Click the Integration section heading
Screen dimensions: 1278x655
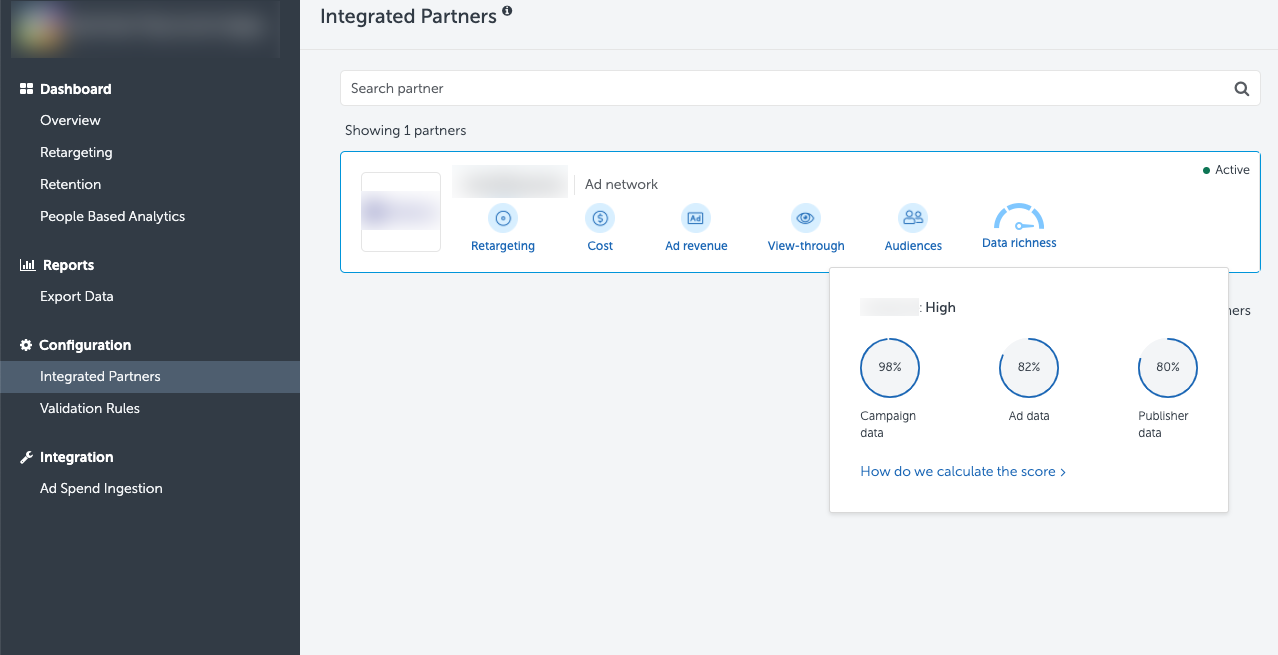pyautogui.click(x=76, y=457)
